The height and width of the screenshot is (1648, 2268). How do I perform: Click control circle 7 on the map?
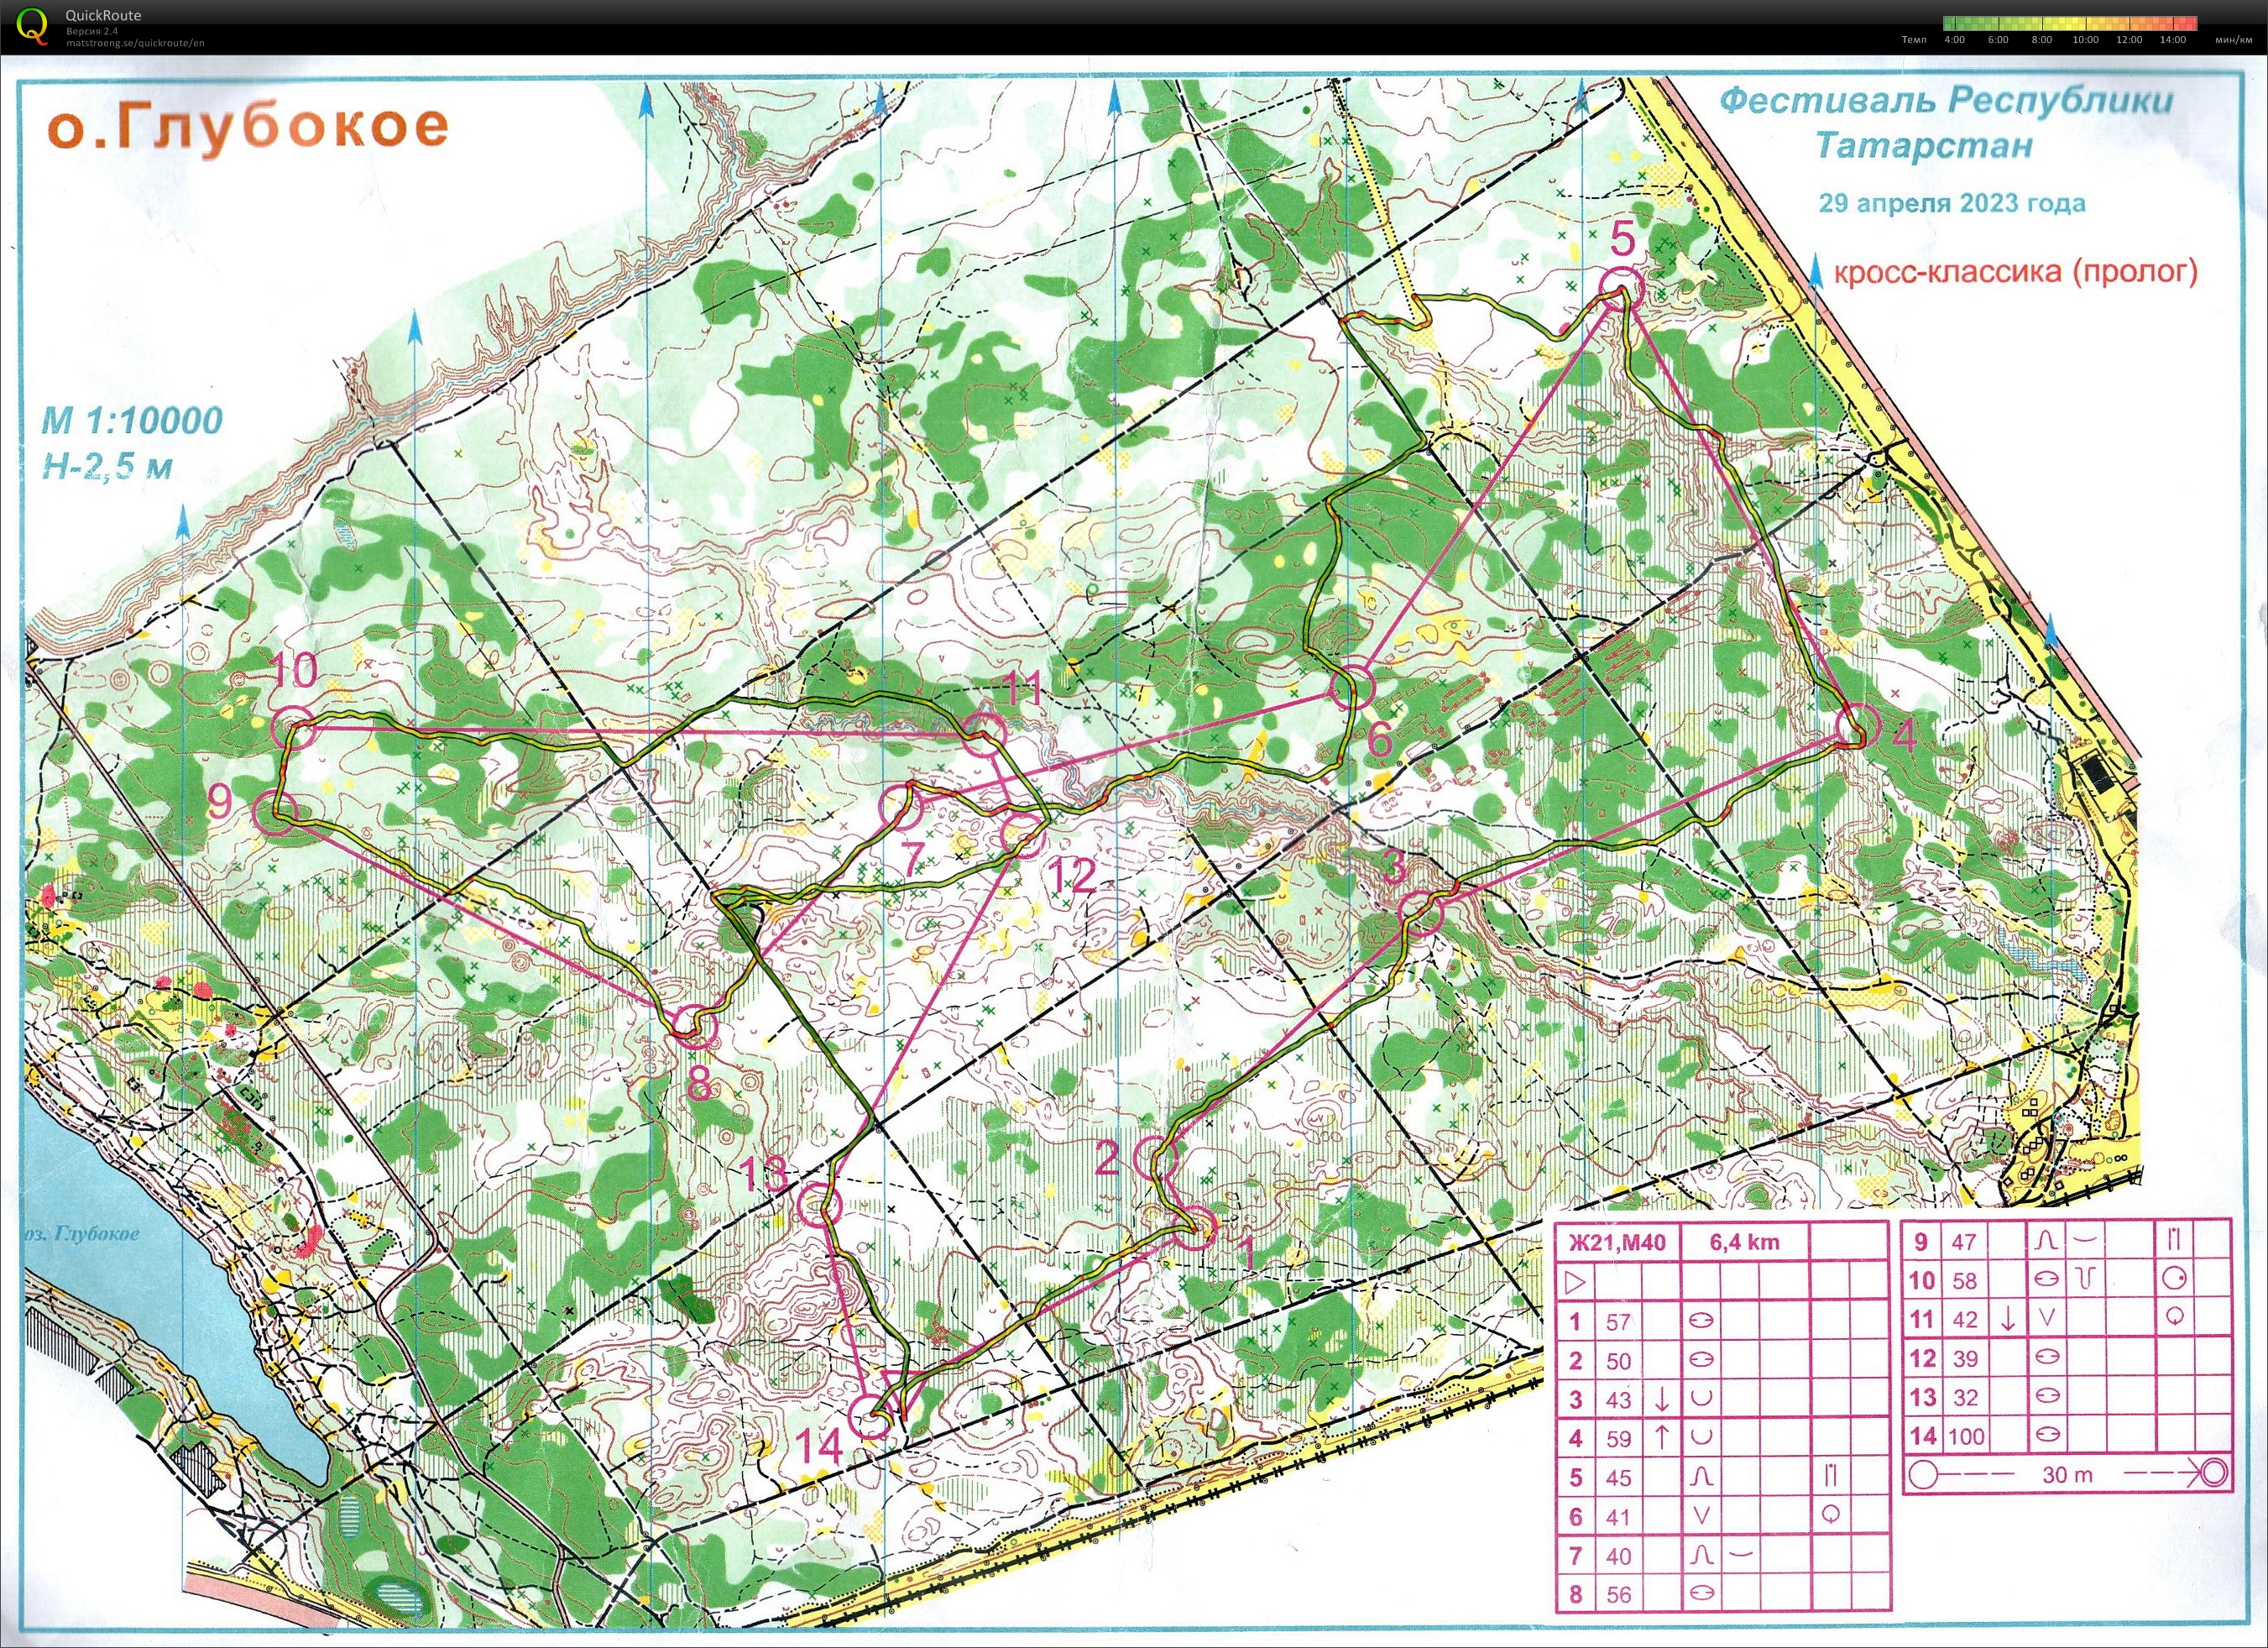(900, 808)
